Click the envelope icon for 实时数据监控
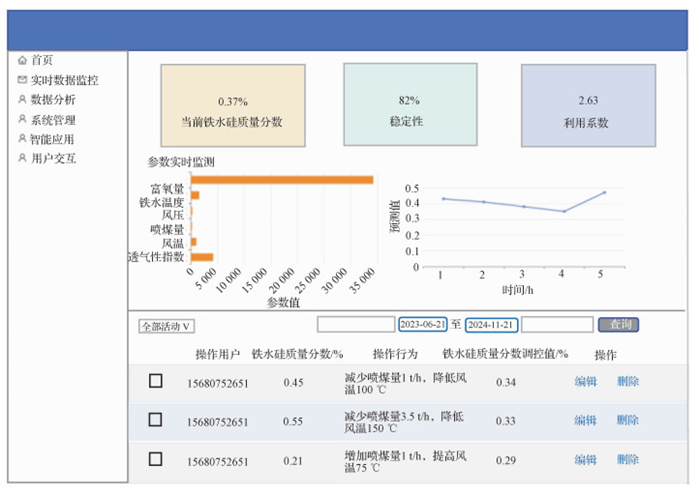The height and width of the screenshot is (495, 700). [22, 80]
